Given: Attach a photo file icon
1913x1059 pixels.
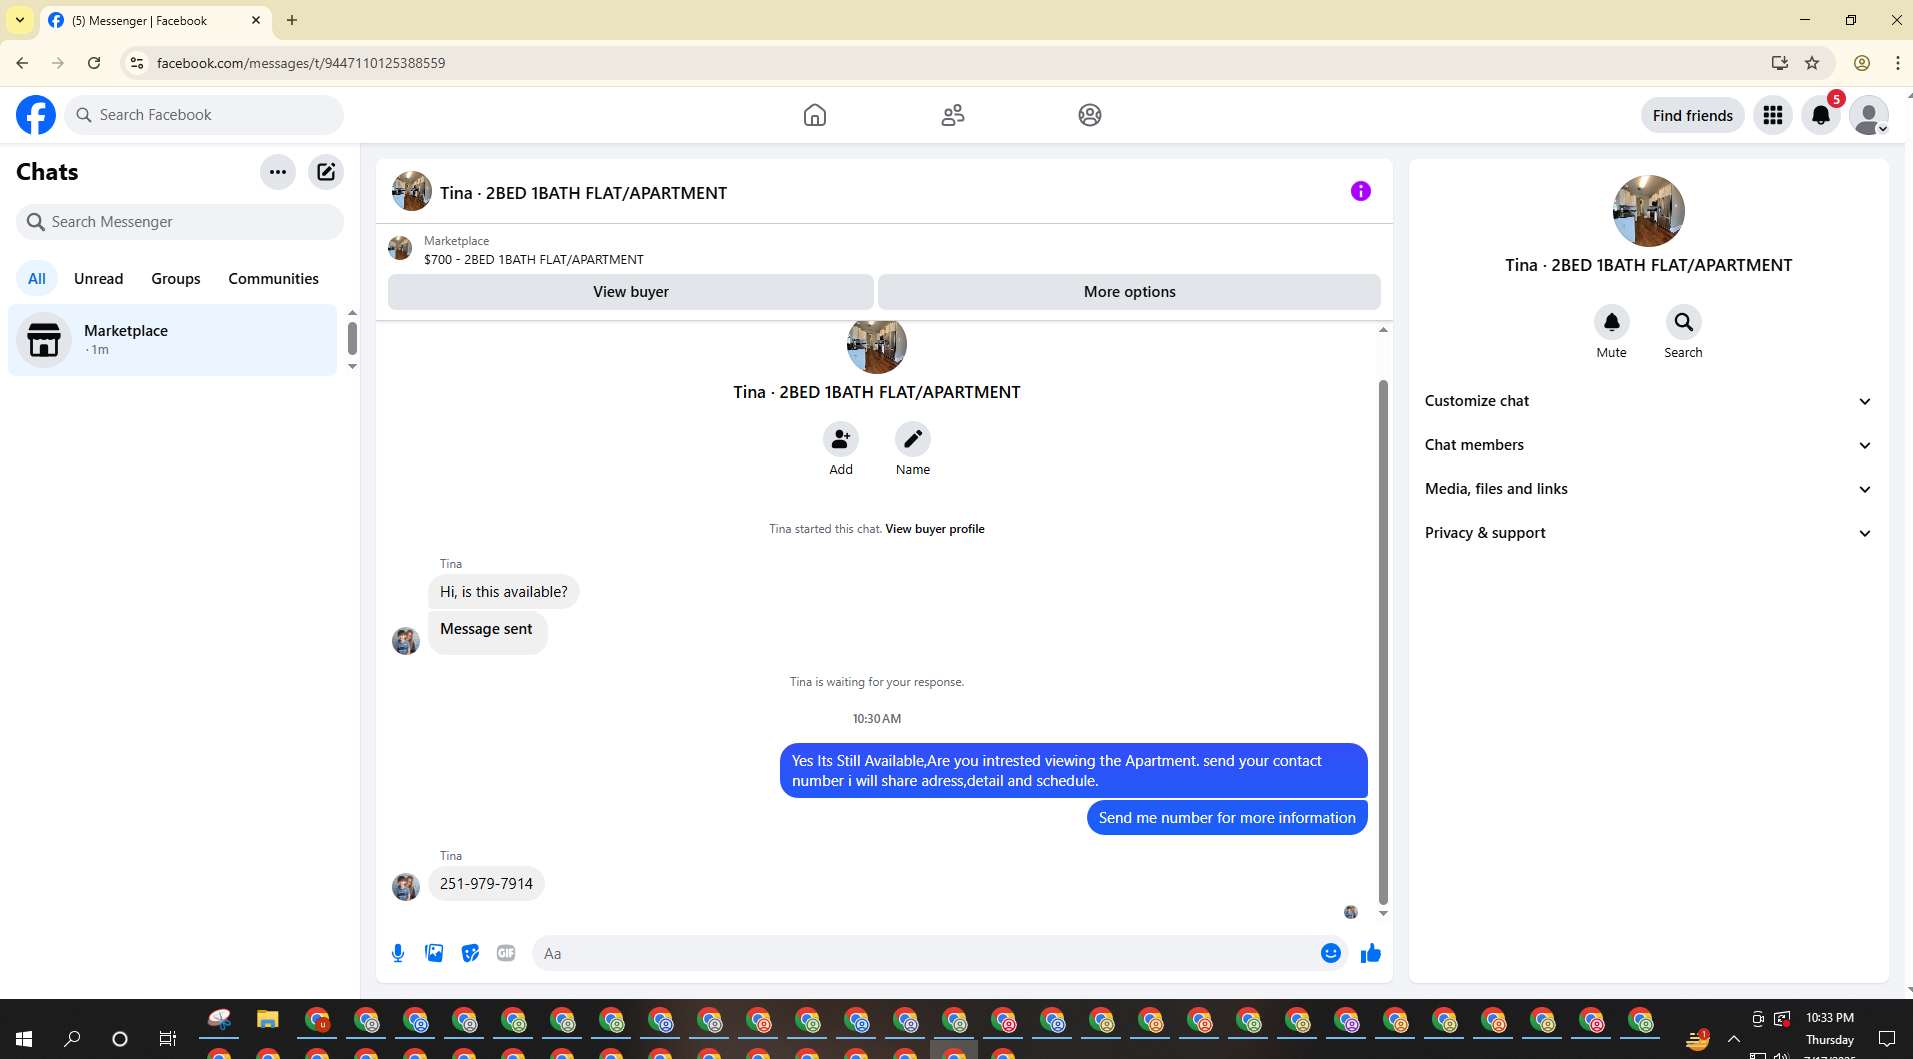Looking at the screenshot, I should (434, 953).
